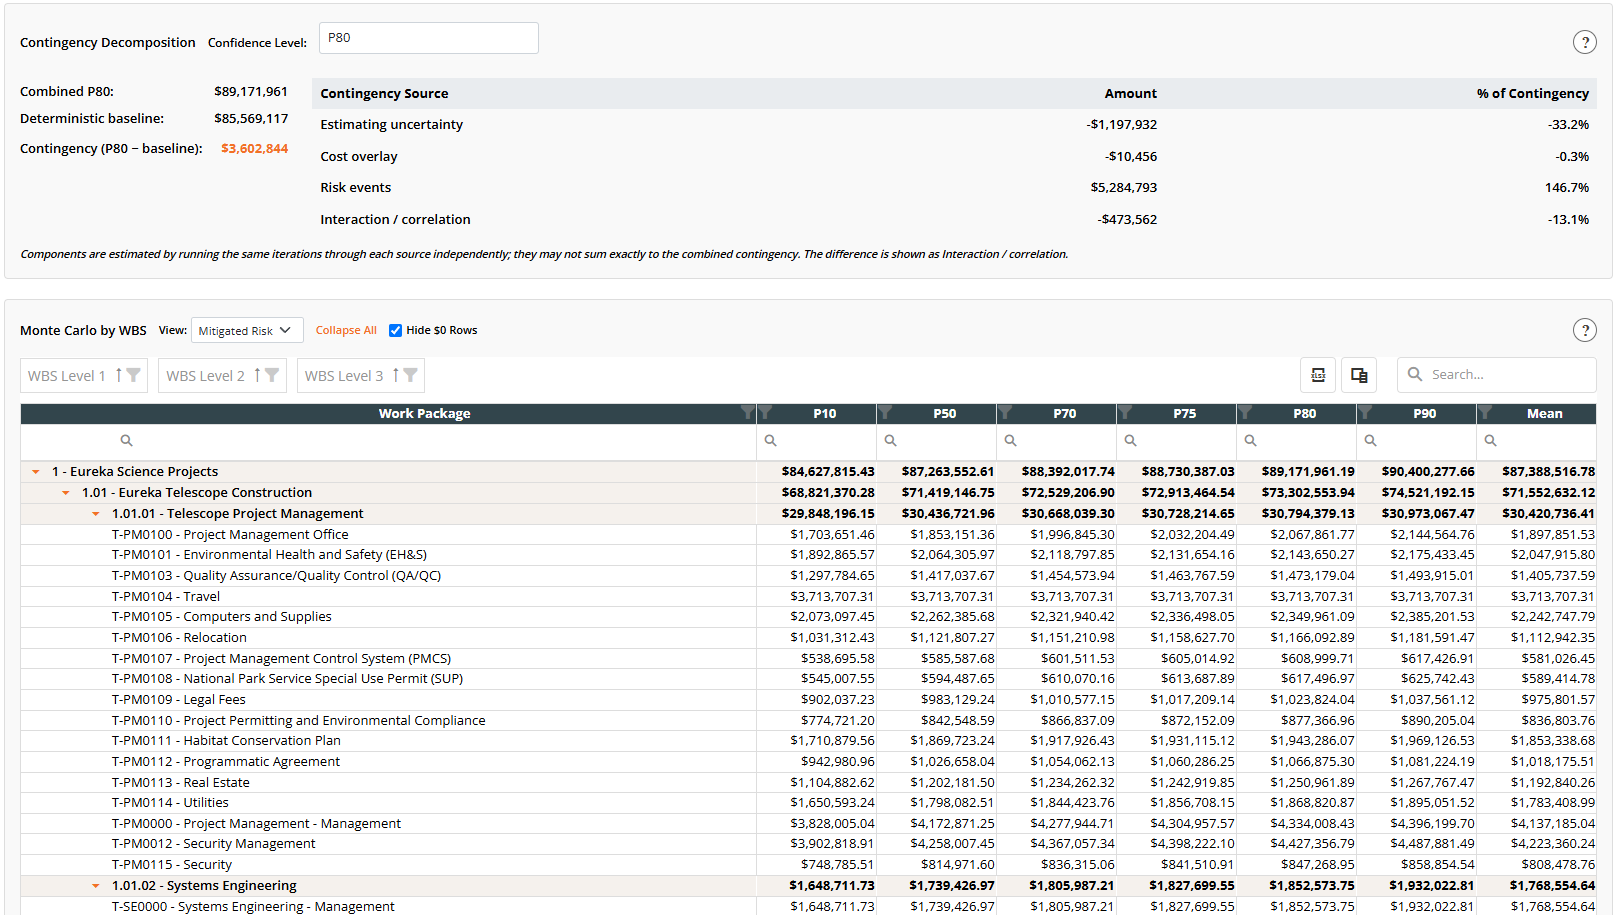
Task: Sort by P80 column header
Action: [x=1305, y=413]
